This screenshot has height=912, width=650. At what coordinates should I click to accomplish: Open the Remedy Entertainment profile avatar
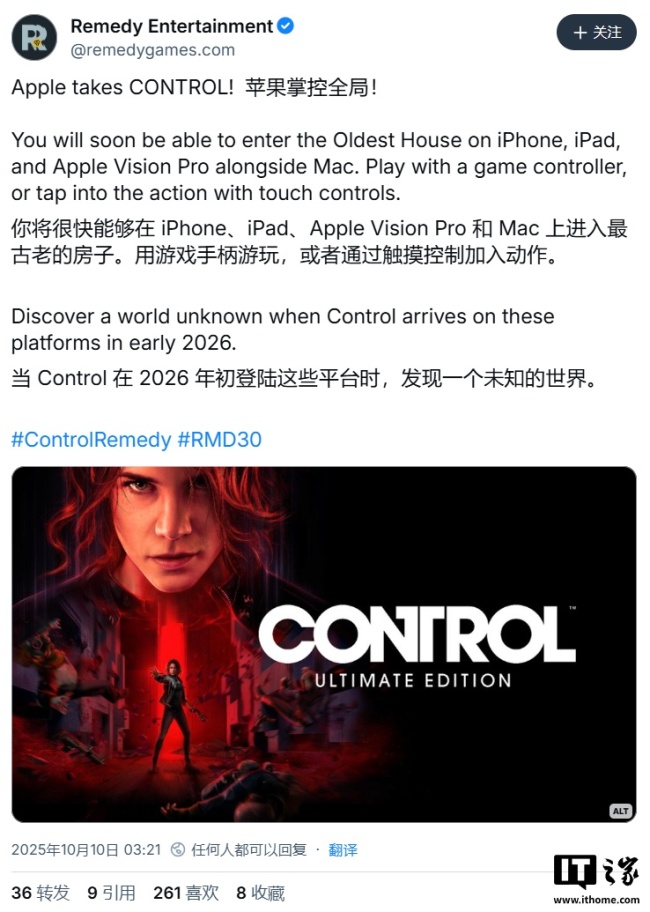[x=34, y=38]
